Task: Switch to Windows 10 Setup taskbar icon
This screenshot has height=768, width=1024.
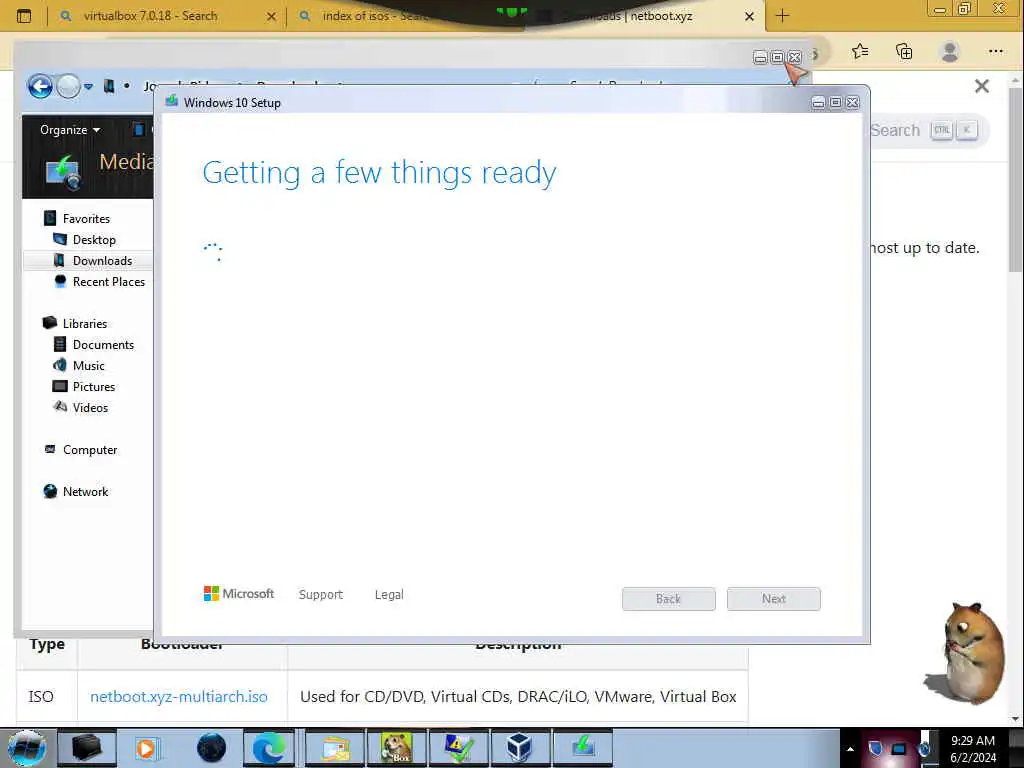Action: [x=583, y=748]
